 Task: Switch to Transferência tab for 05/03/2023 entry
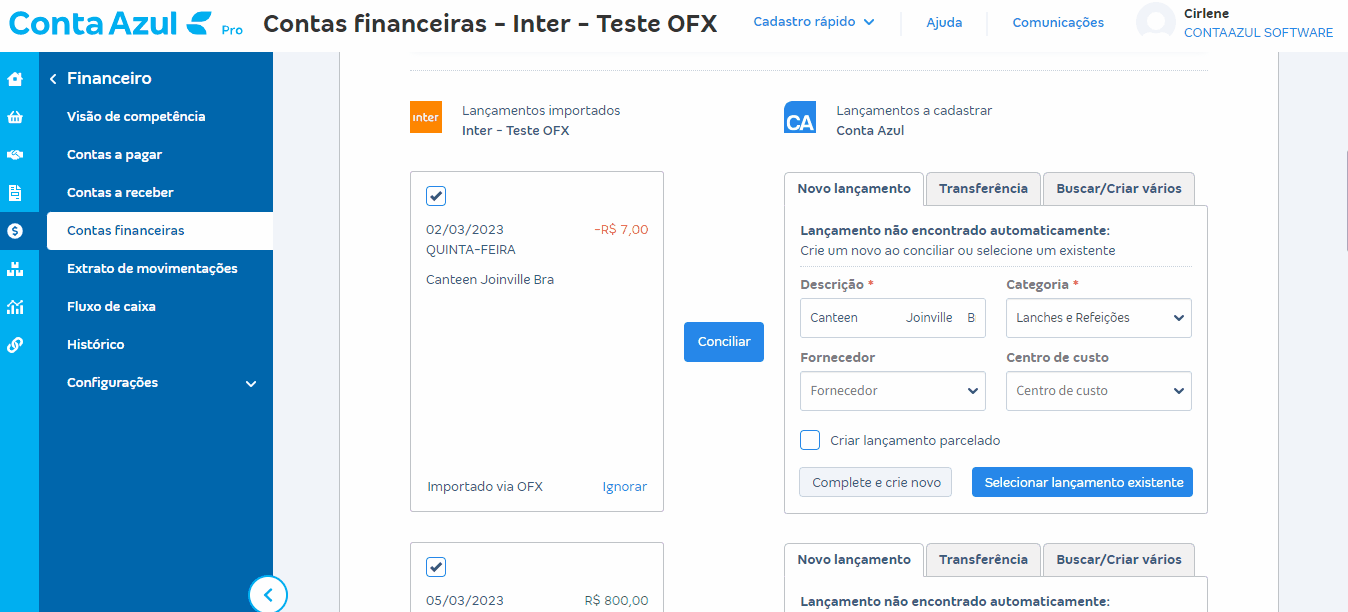(983, 560)
